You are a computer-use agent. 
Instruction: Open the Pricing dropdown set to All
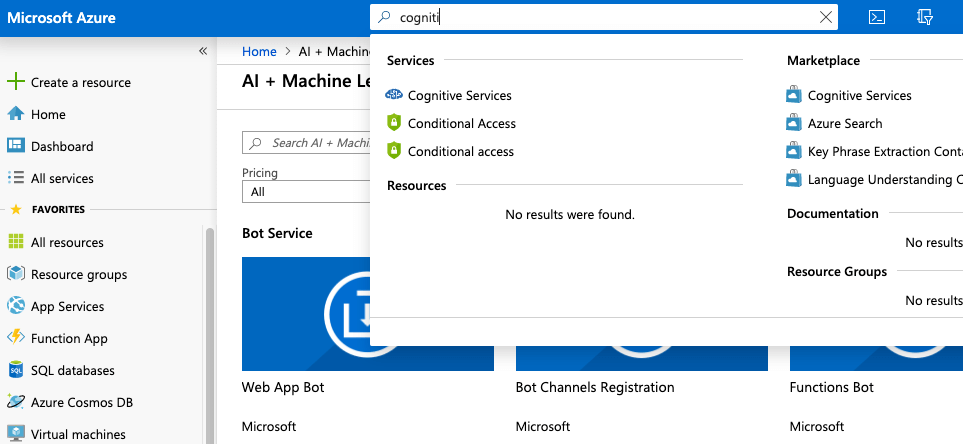tap(305, 192)
